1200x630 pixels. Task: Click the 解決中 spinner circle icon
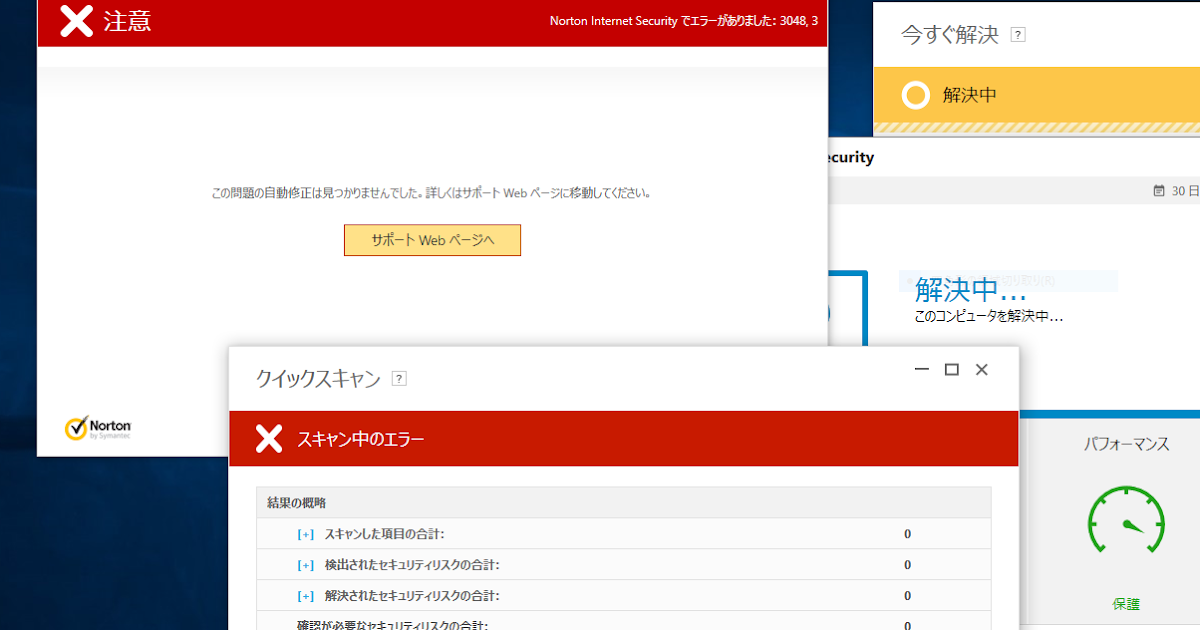916,96
